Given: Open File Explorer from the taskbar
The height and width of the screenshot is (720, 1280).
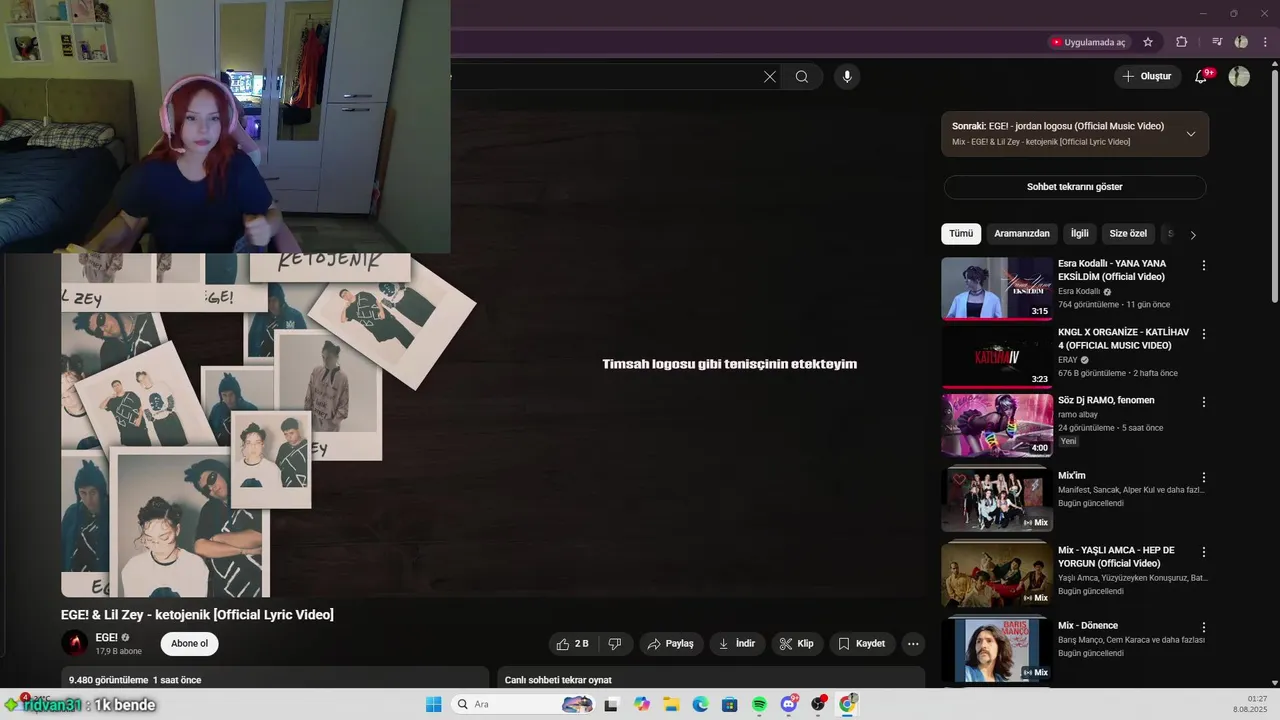Looking at the screenshot, I should (x=671, y=704).
